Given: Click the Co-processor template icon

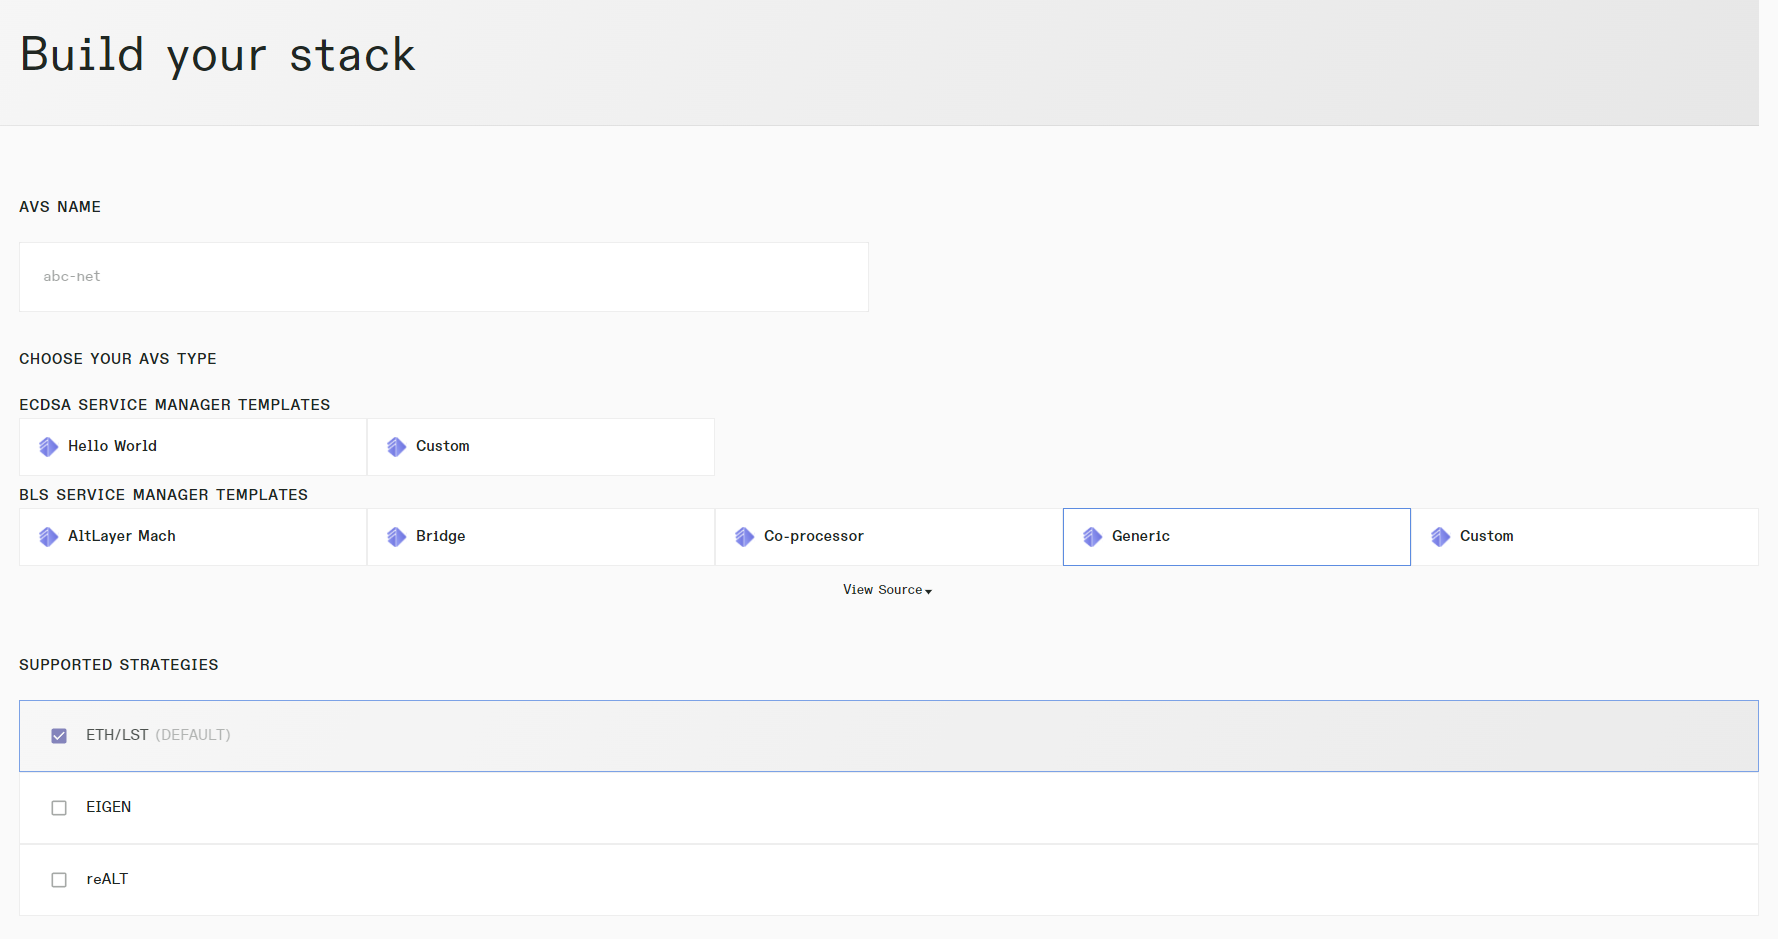Looking at the screenshot, I should (x=744, y=537).
